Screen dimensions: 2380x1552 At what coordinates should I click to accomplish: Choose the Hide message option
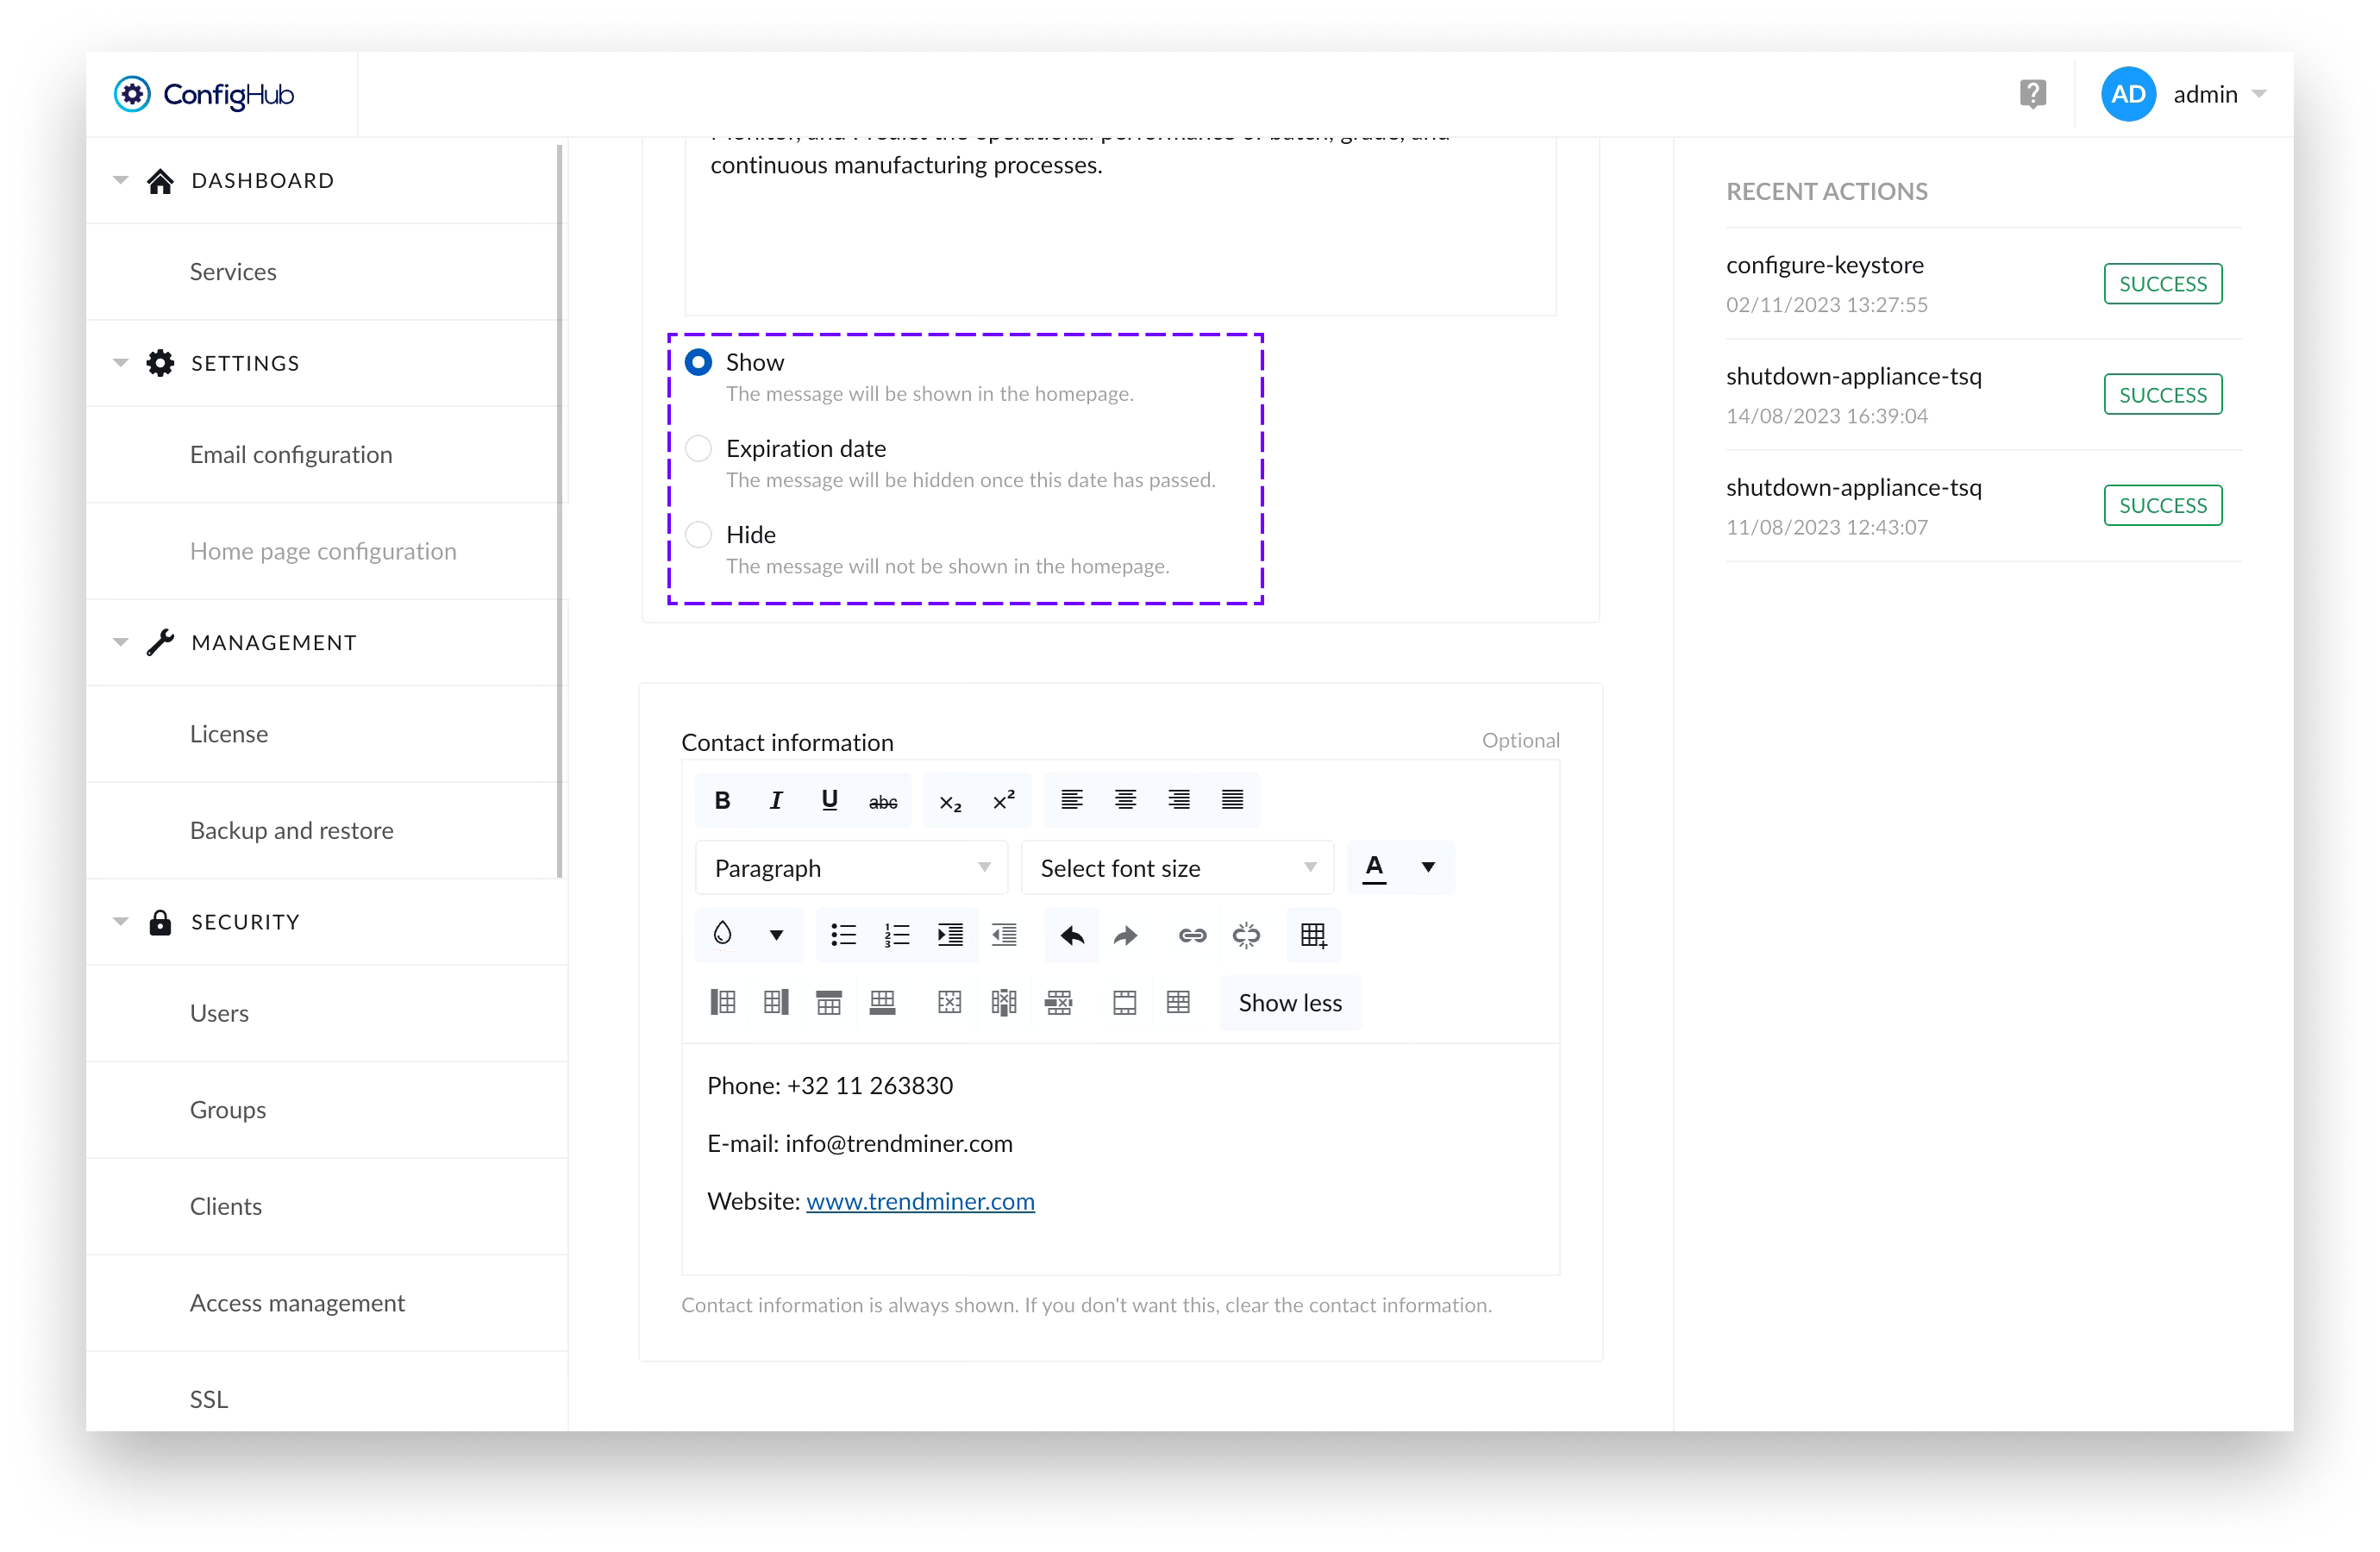coord(698,535)
